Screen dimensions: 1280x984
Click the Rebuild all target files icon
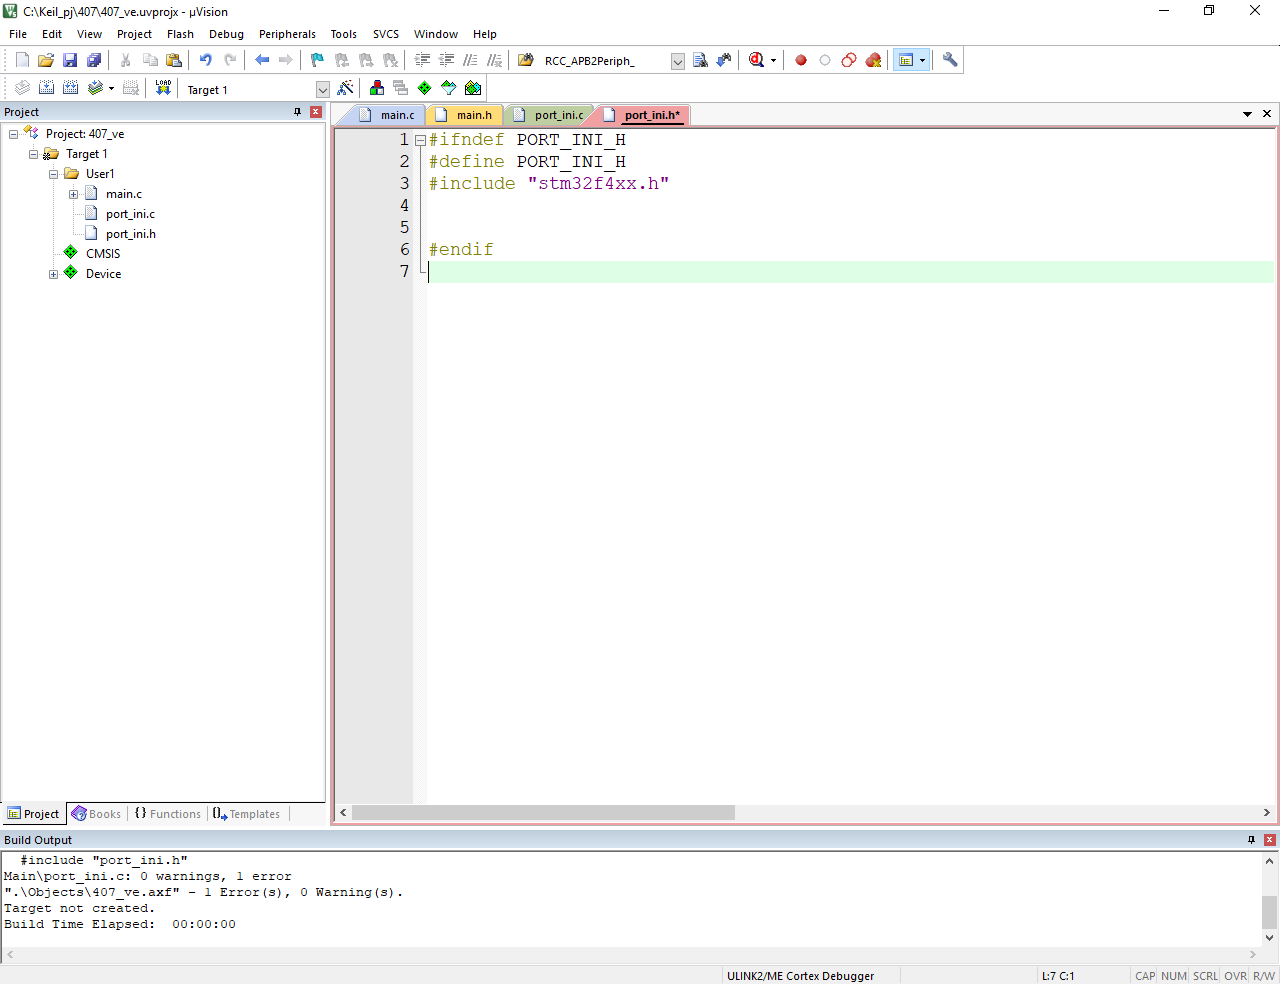[70, 88]
